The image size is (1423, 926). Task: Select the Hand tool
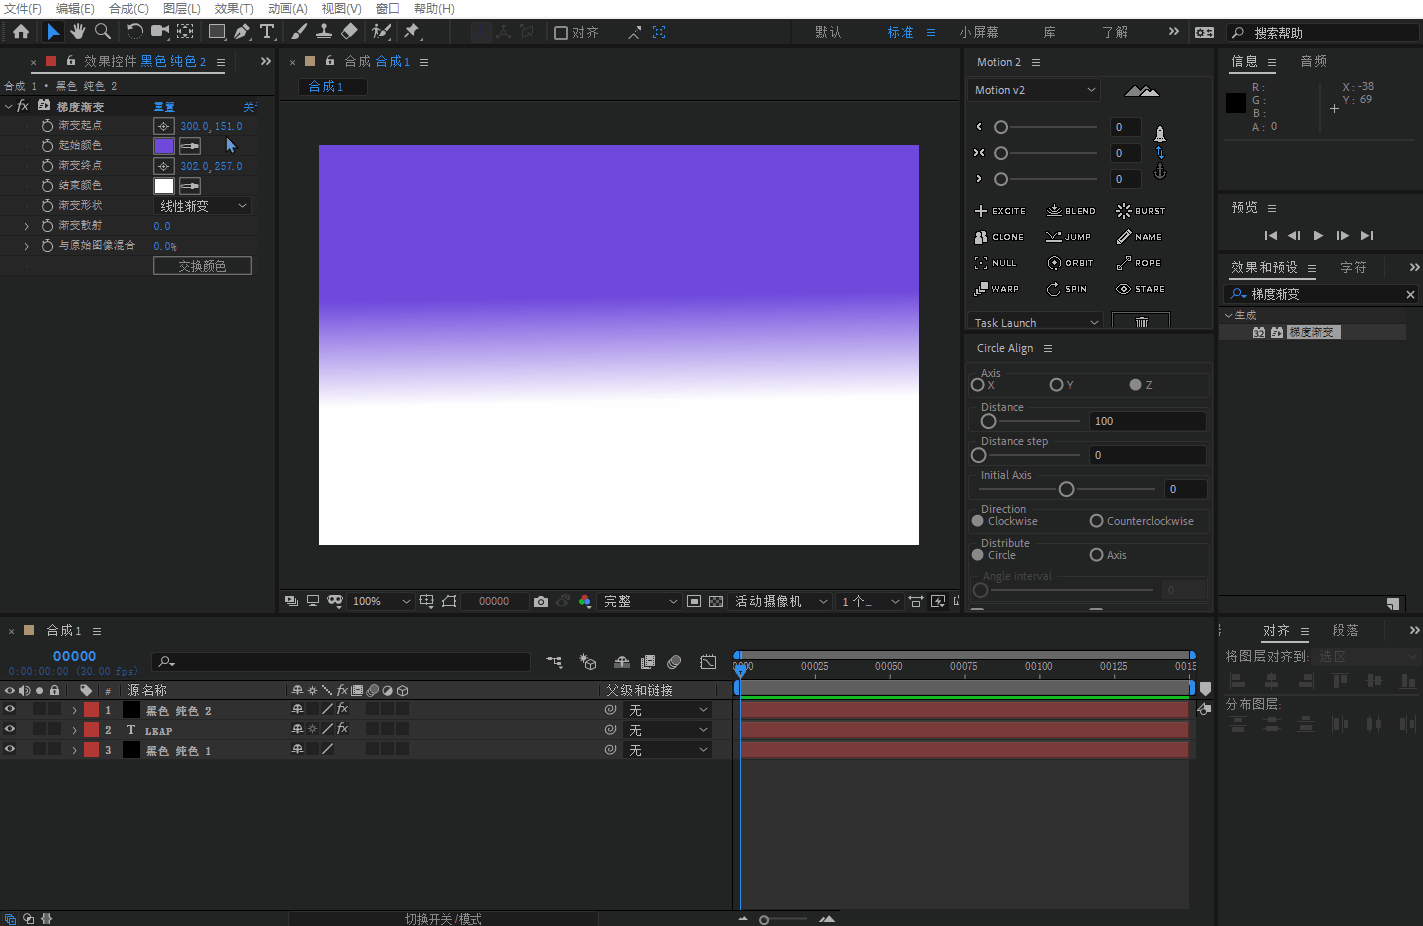pos(78,32)
